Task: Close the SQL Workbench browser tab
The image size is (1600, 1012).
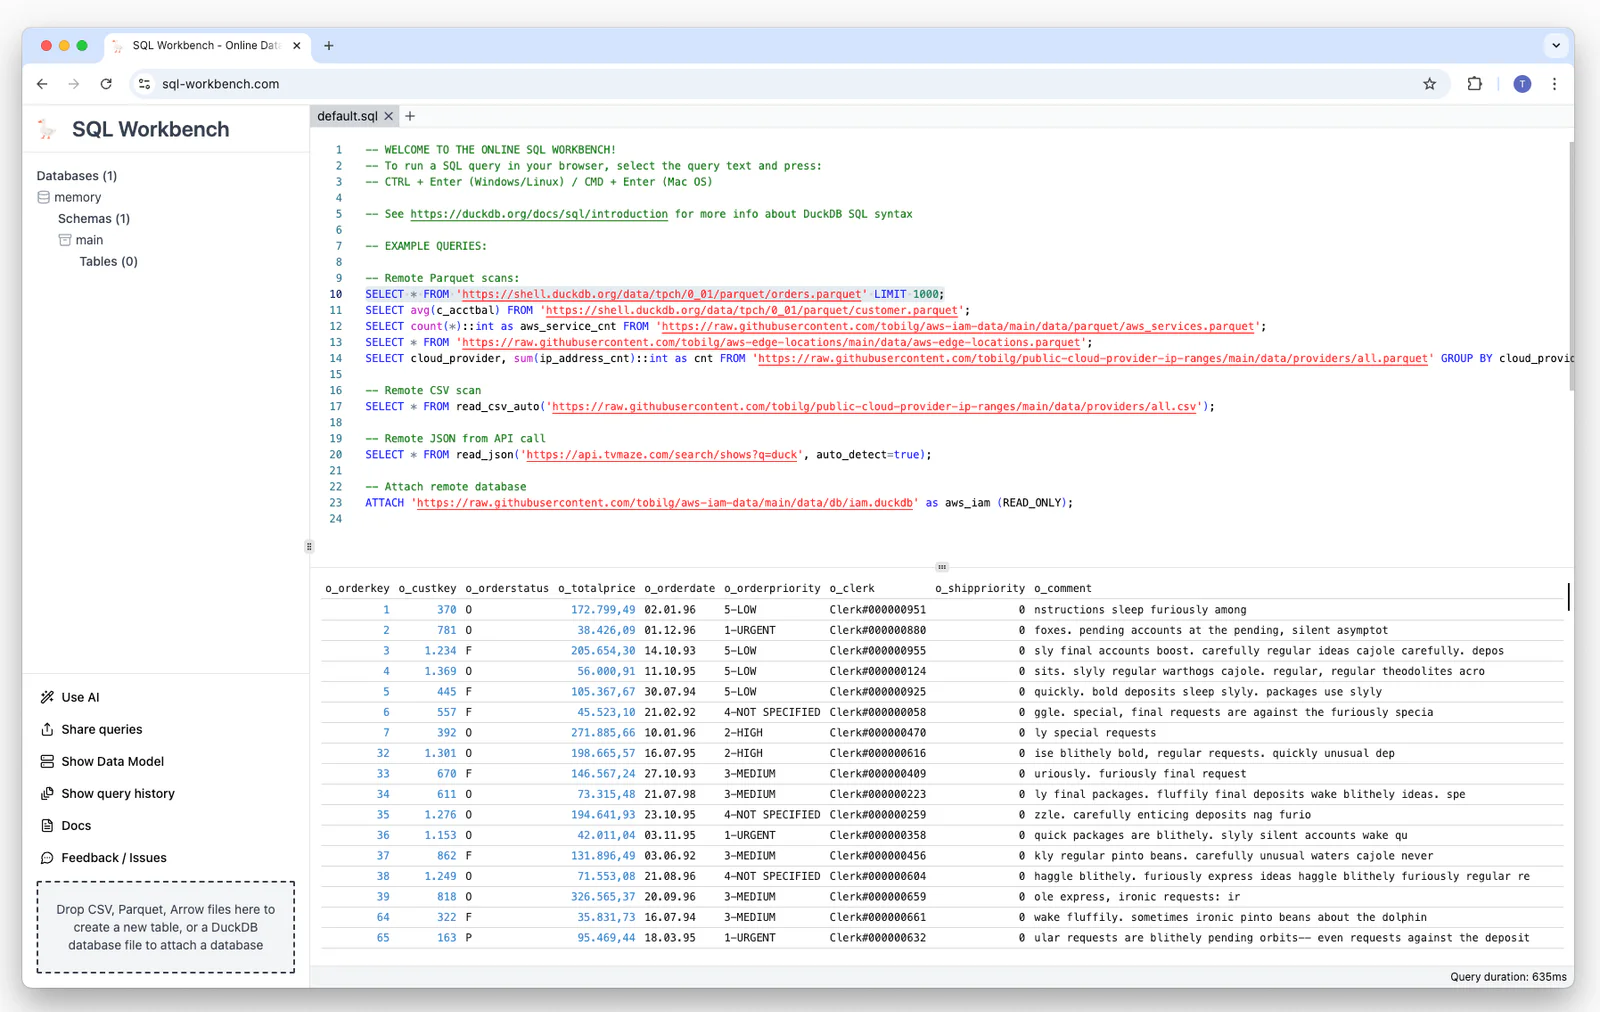Action: [x=297, y=46]
